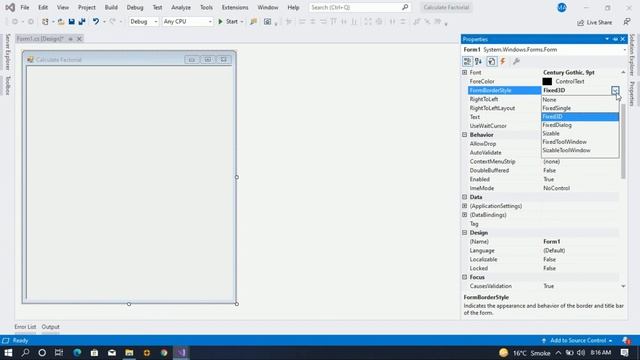640x360 pixels.
Task: Expand the Font property node
Action: (x=464, y=72)
